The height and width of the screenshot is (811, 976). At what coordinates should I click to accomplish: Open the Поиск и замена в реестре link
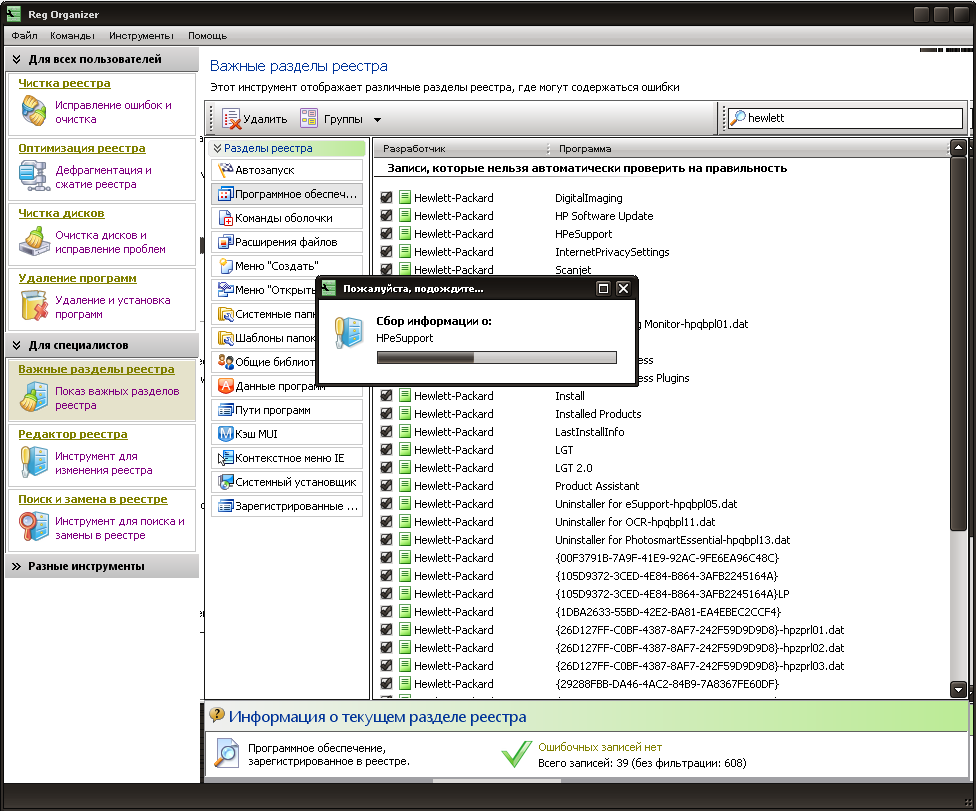[93, 499]
